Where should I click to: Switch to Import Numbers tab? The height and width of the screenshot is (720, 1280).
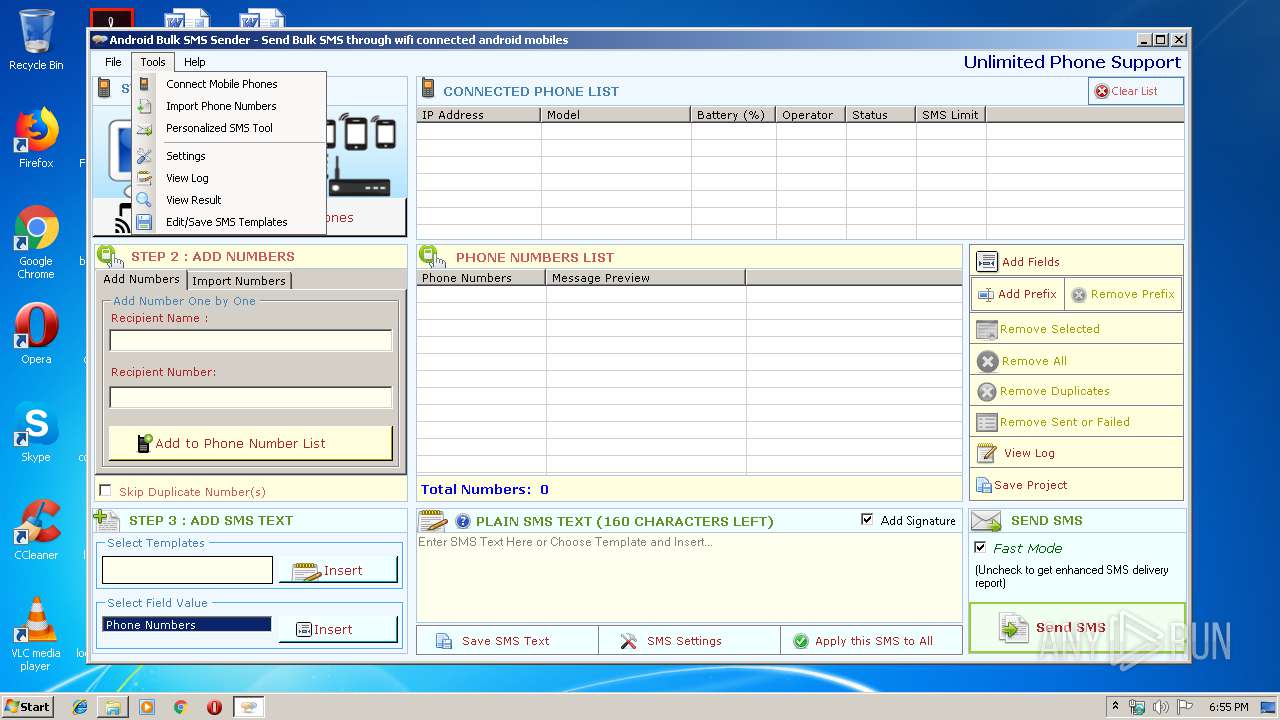(x=239, y=281)
